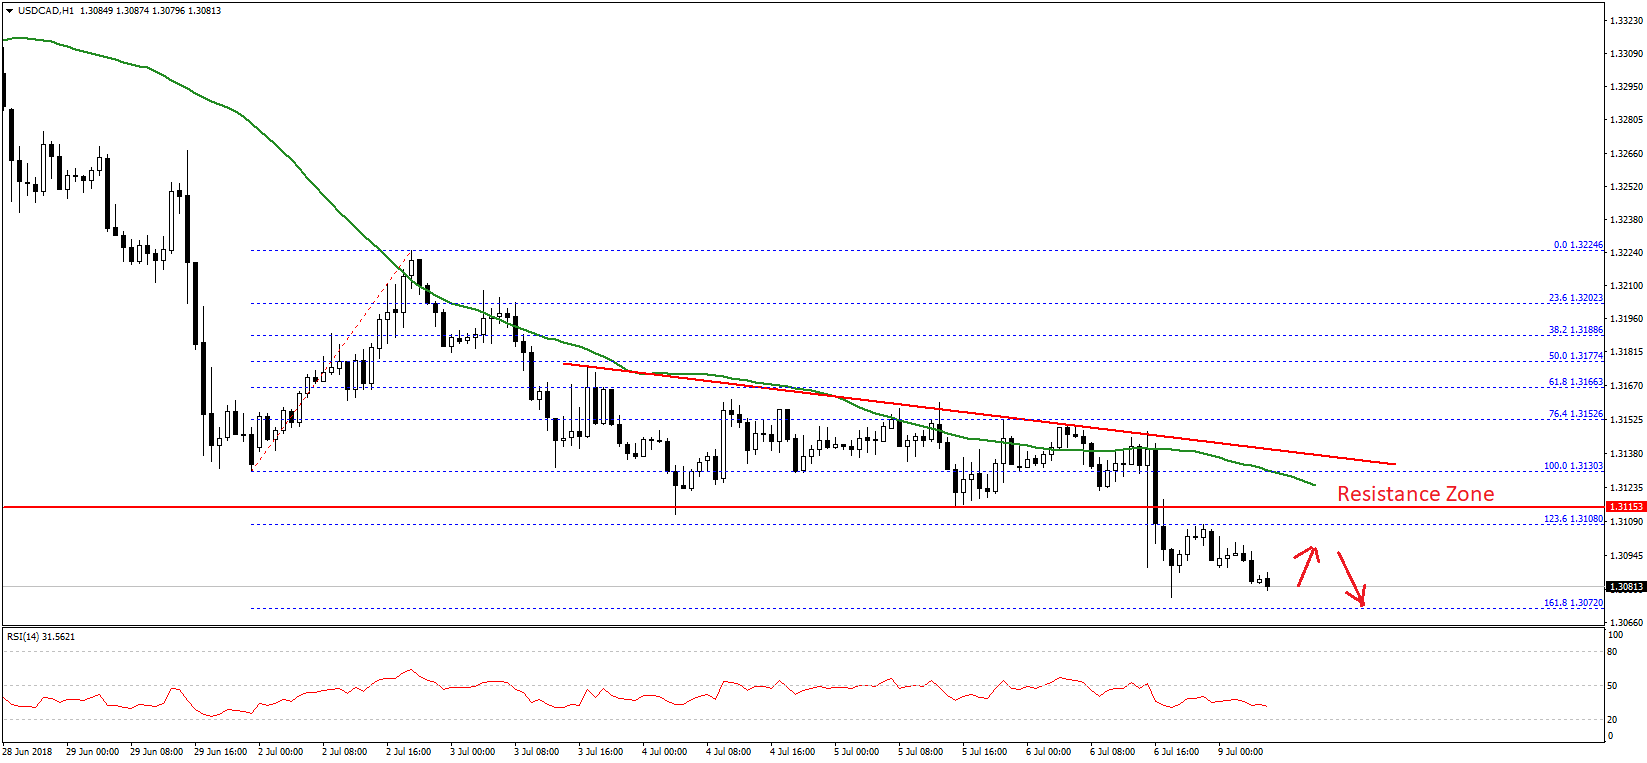This screenshot has width=1647, height=763.
Task: Select the 38.2 Fibonacci level label
Action: pyautogui.click(x=1575, y=330)
